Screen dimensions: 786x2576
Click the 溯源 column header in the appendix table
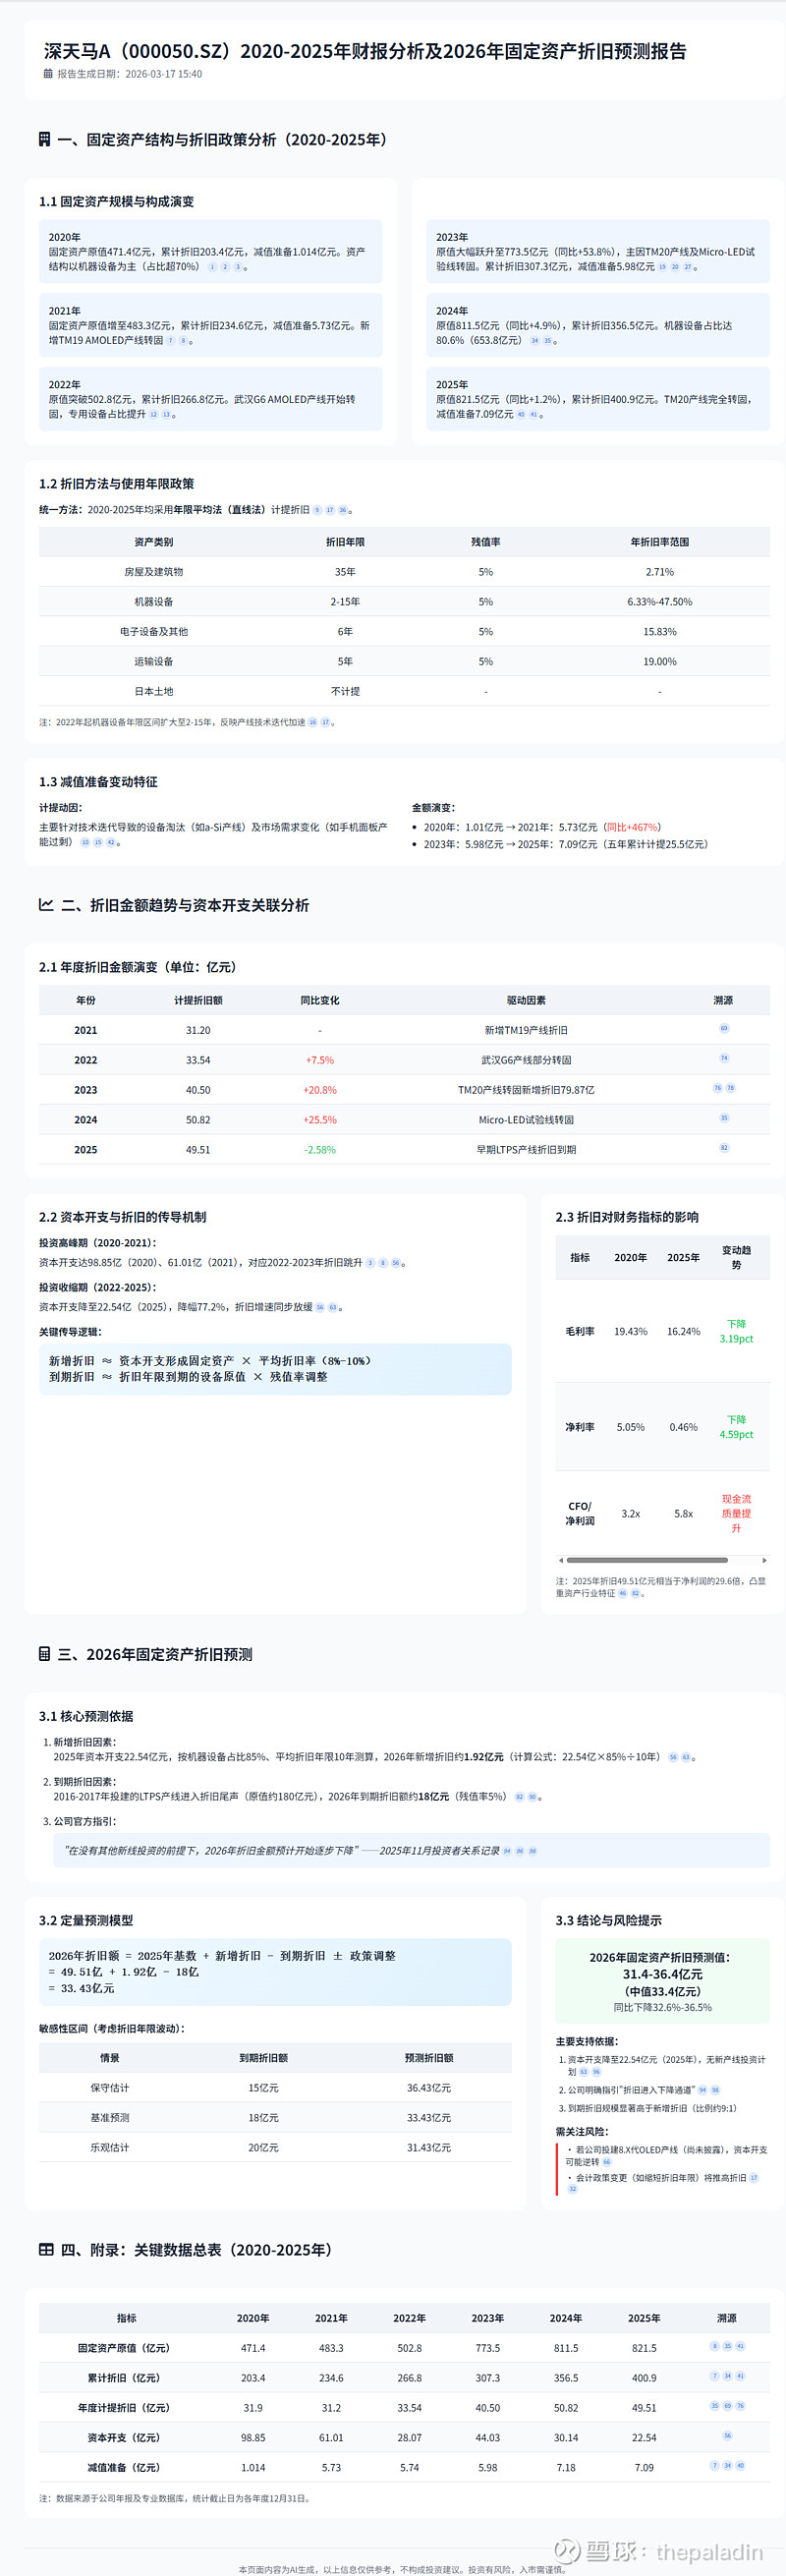pyautogui.click(x=727, y=2318)
